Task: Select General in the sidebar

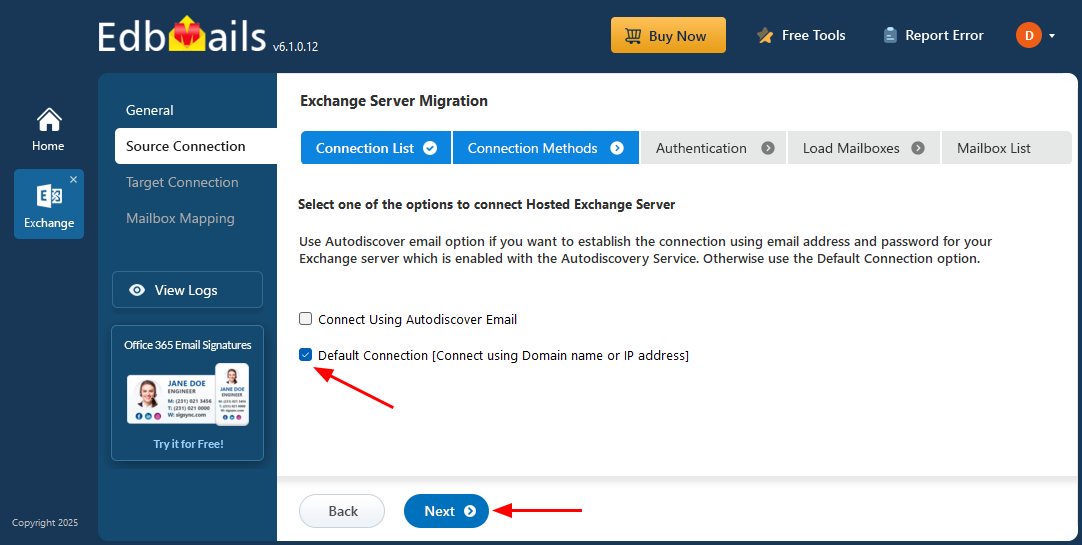Action: click(x=150, y=110)
